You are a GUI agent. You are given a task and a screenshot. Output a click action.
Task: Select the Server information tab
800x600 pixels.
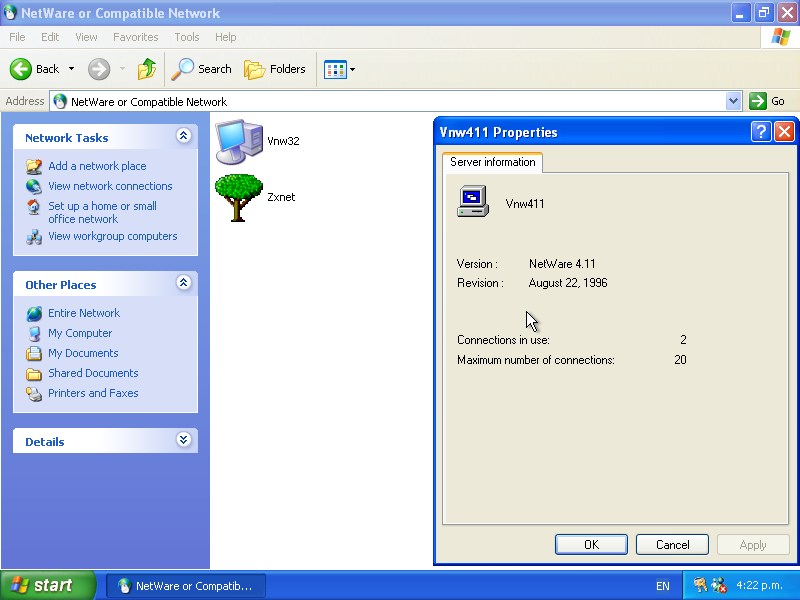pos(492,162)
